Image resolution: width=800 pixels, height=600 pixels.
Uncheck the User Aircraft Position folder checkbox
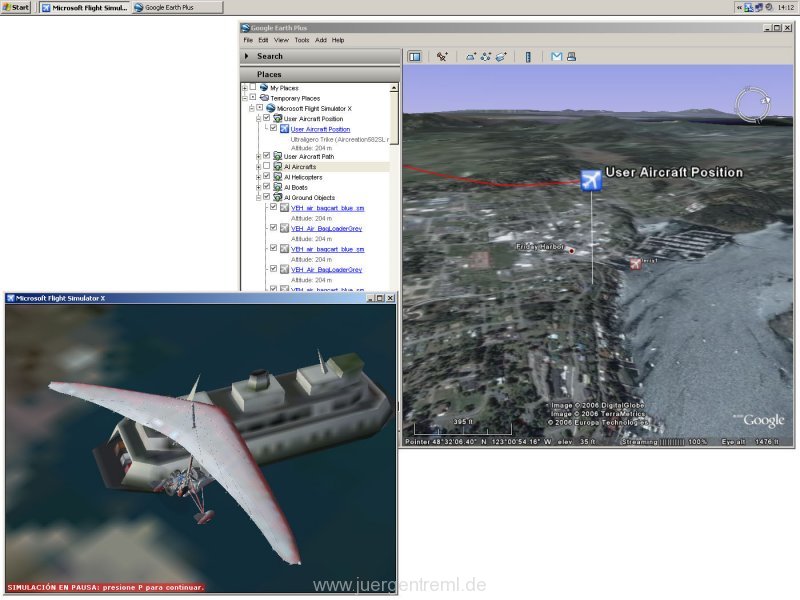[267, 118]
